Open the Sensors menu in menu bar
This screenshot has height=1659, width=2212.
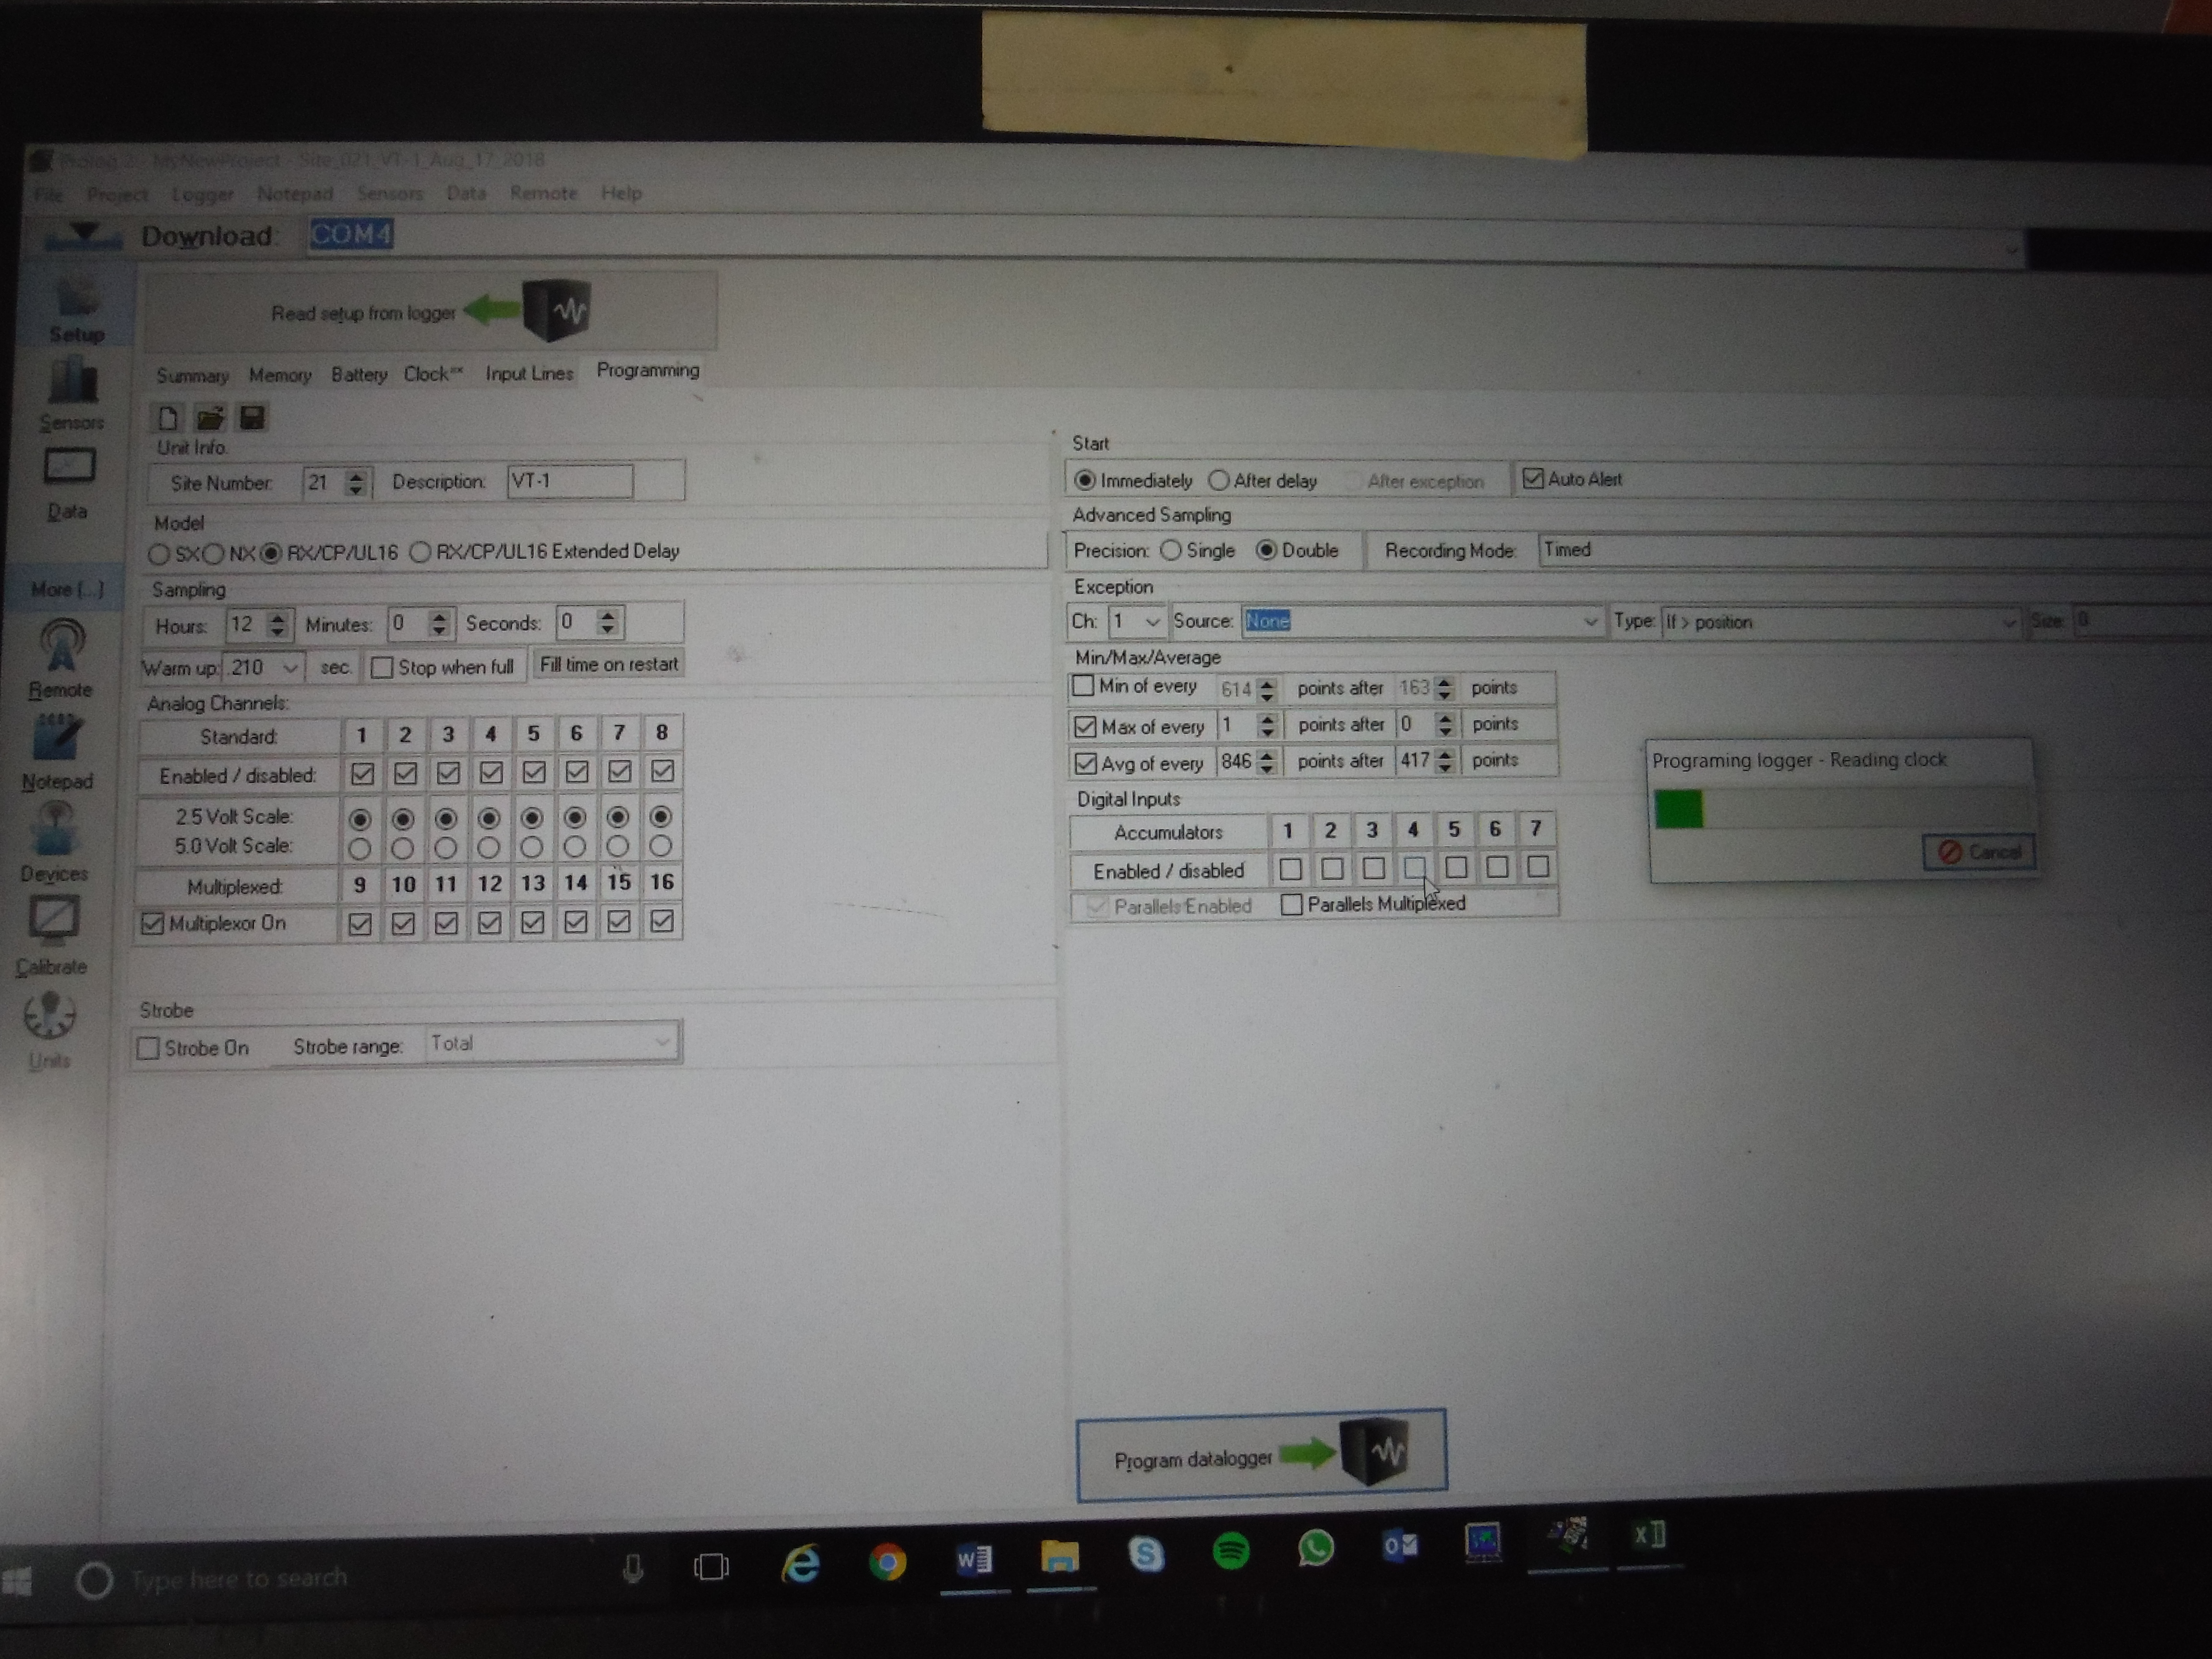tap(389, 193)
